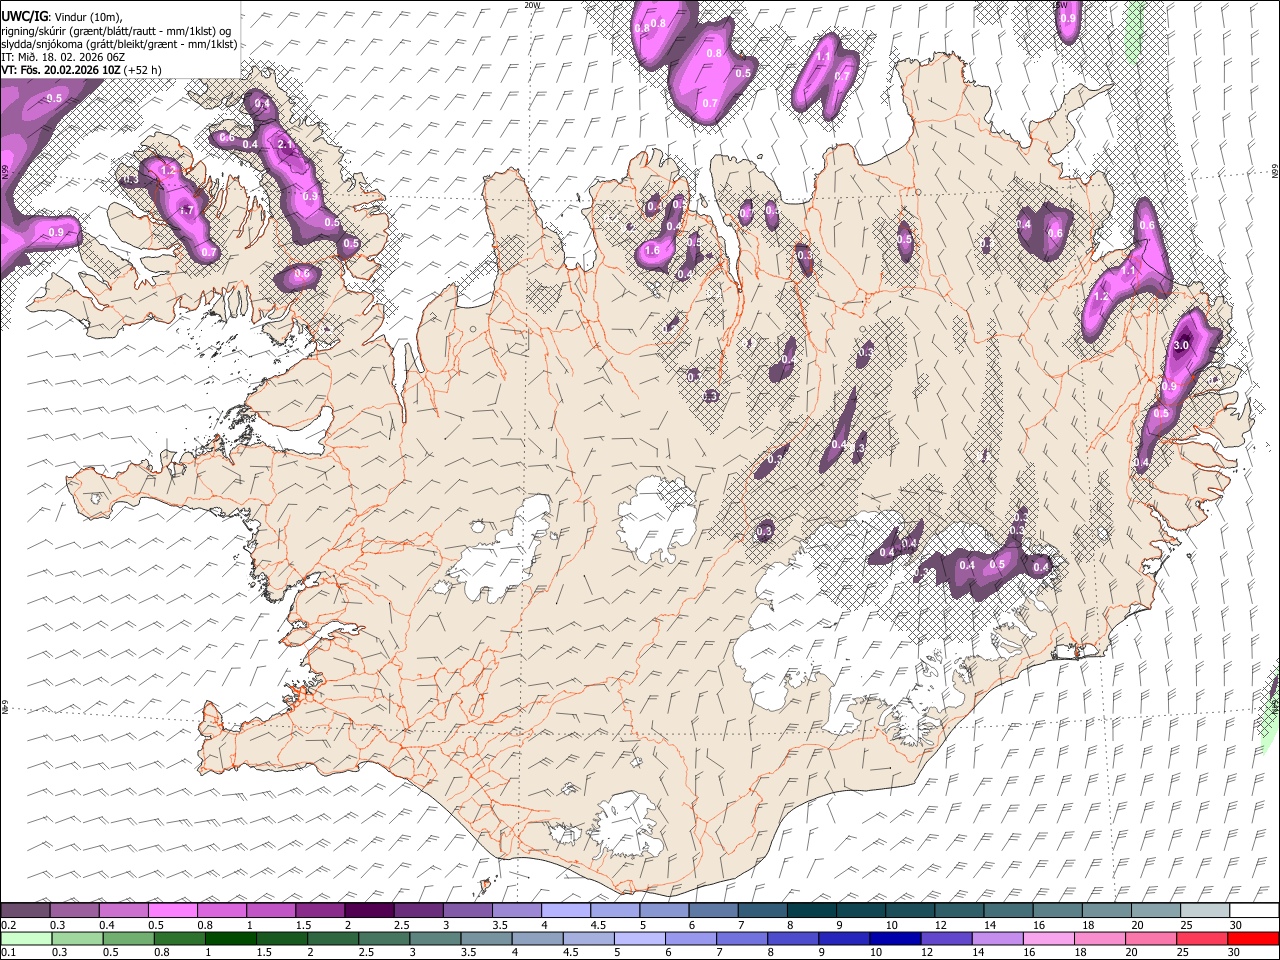This screenshot has height=960, width=1280.
Task: Select the 'VT: Fös. 20.02.2026 10Z' valid time
Action: point(61,70)
